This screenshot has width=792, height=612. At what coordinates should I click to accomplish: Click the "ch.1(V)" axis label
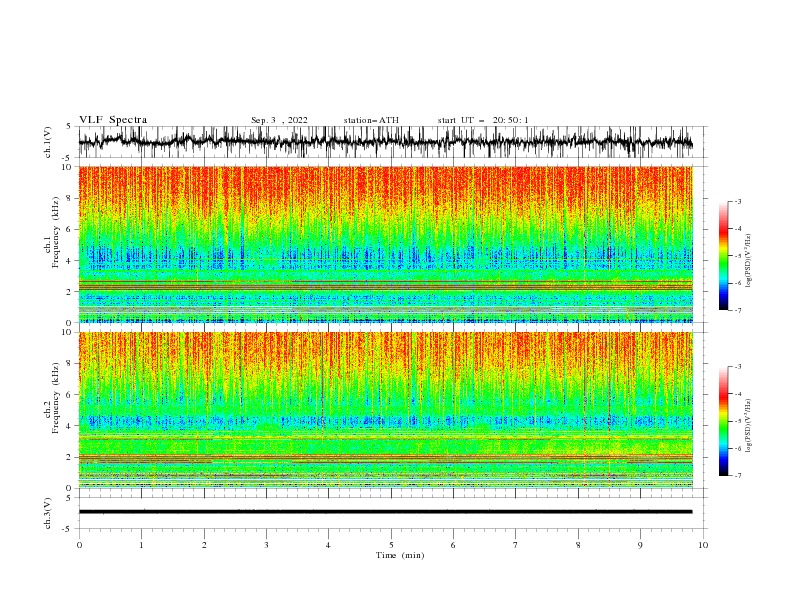[48, 142]
